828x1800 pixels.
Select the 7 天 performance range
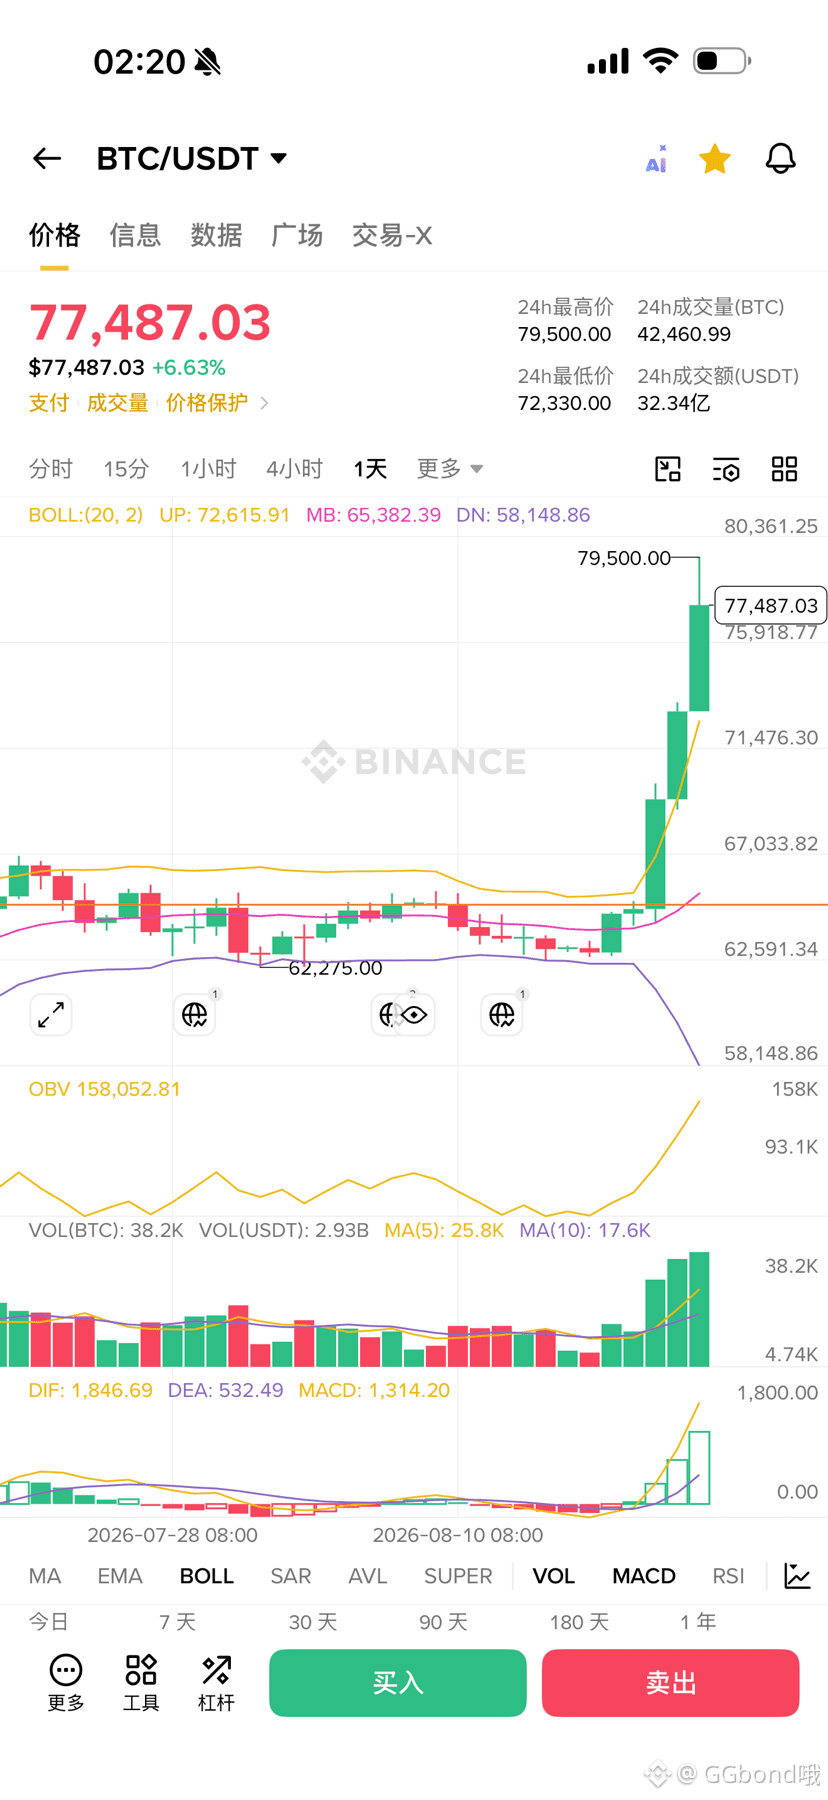click(x=178, y=1622)
